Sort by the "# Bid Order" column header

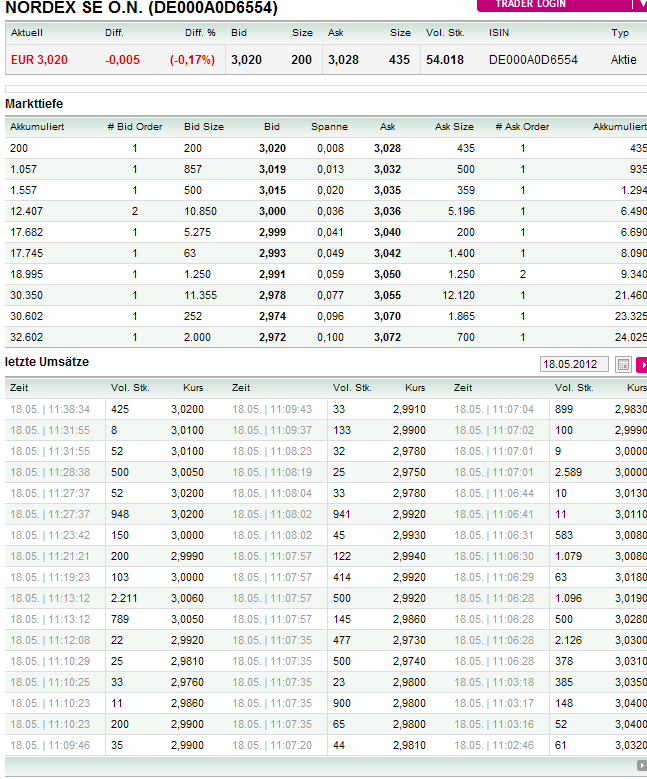point(134,127)
